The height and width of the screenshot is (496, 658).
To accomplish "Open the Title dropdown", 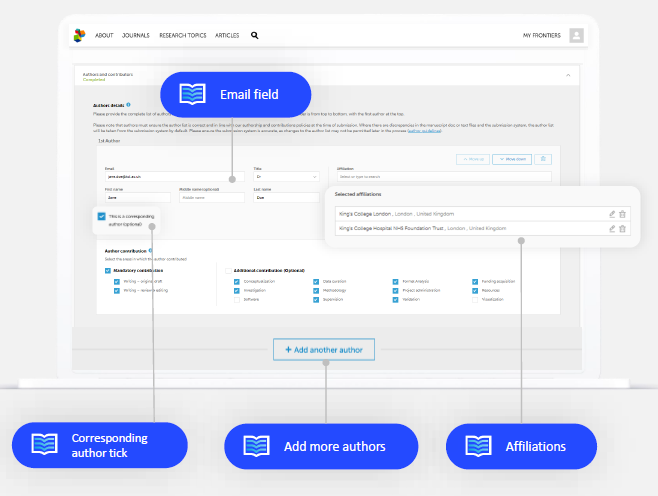I will click(x=286, y=177).
